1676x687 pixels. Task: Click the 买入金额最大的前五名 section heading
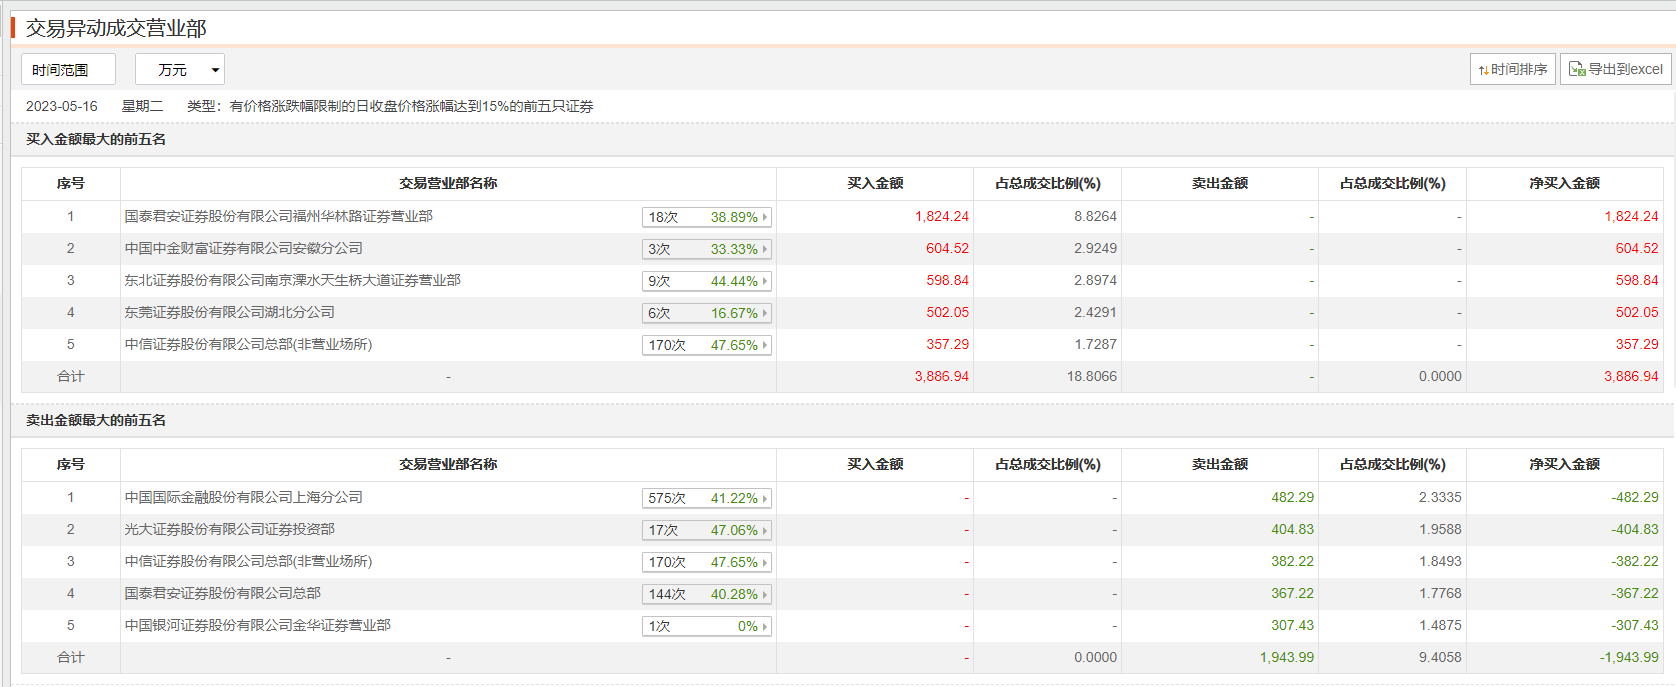(96, 139)
